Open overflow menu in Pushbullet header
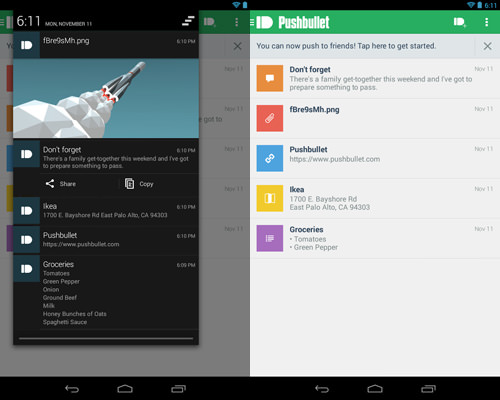 click(487, 22)
